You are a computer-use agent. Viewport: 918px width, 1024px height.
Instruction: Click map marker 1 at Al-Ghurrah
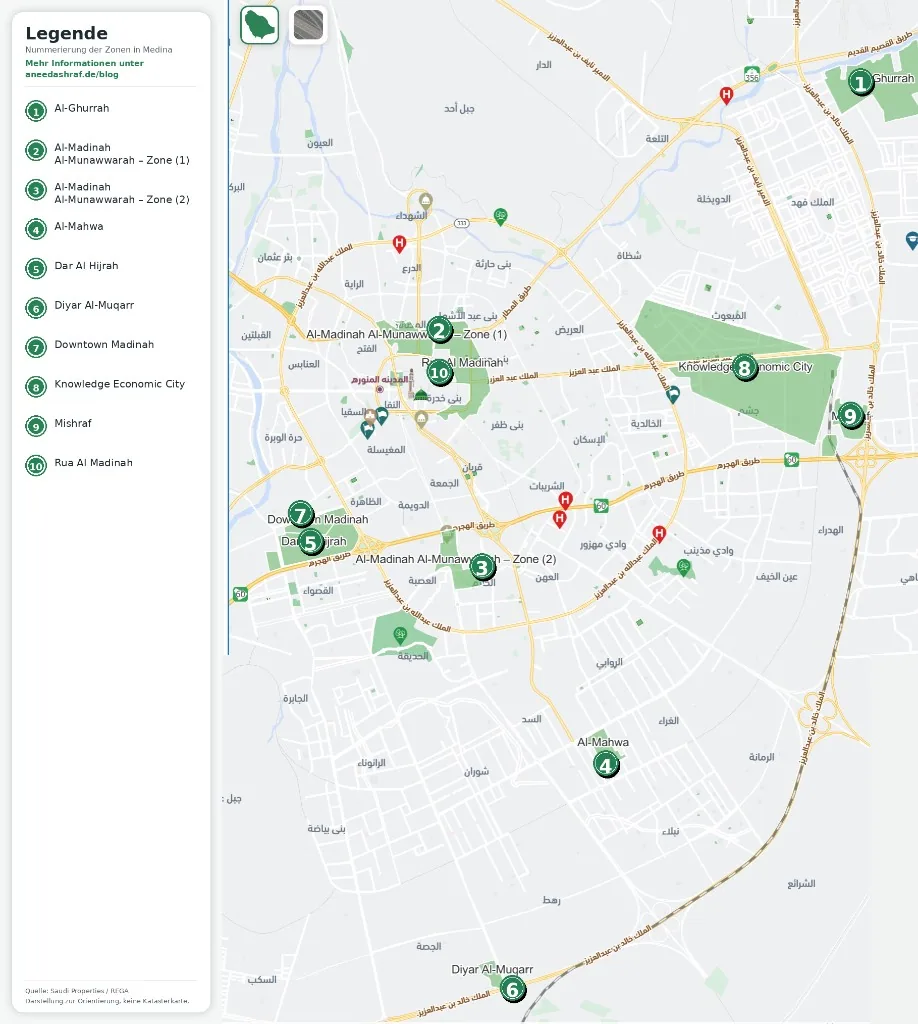pyautogui.click(x=861, y=83)
